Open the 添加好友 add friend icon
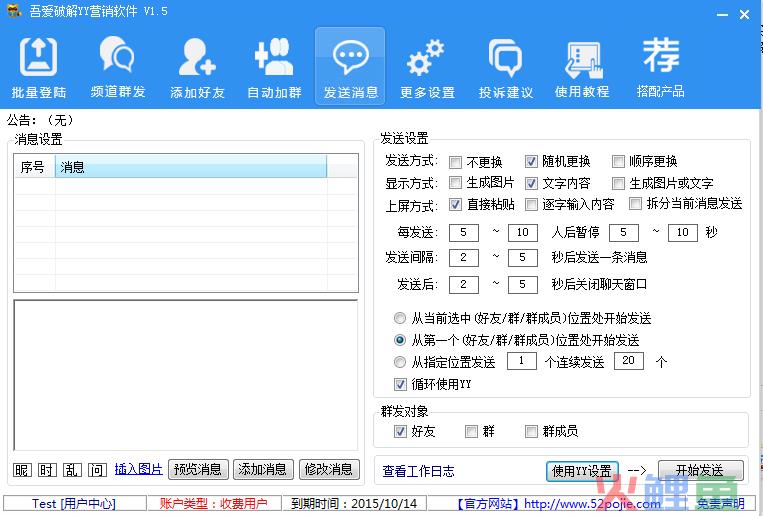 pyautogui.click(x=197, y=67)
